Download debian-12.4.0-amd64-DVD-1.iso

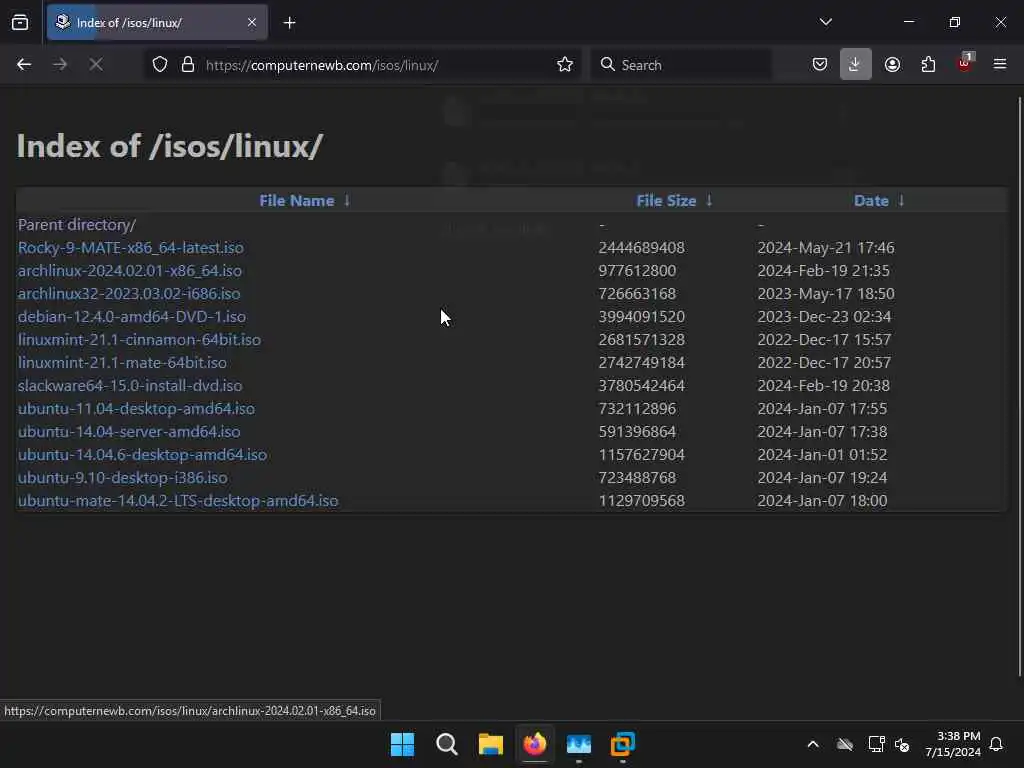[x=132, y=317]
